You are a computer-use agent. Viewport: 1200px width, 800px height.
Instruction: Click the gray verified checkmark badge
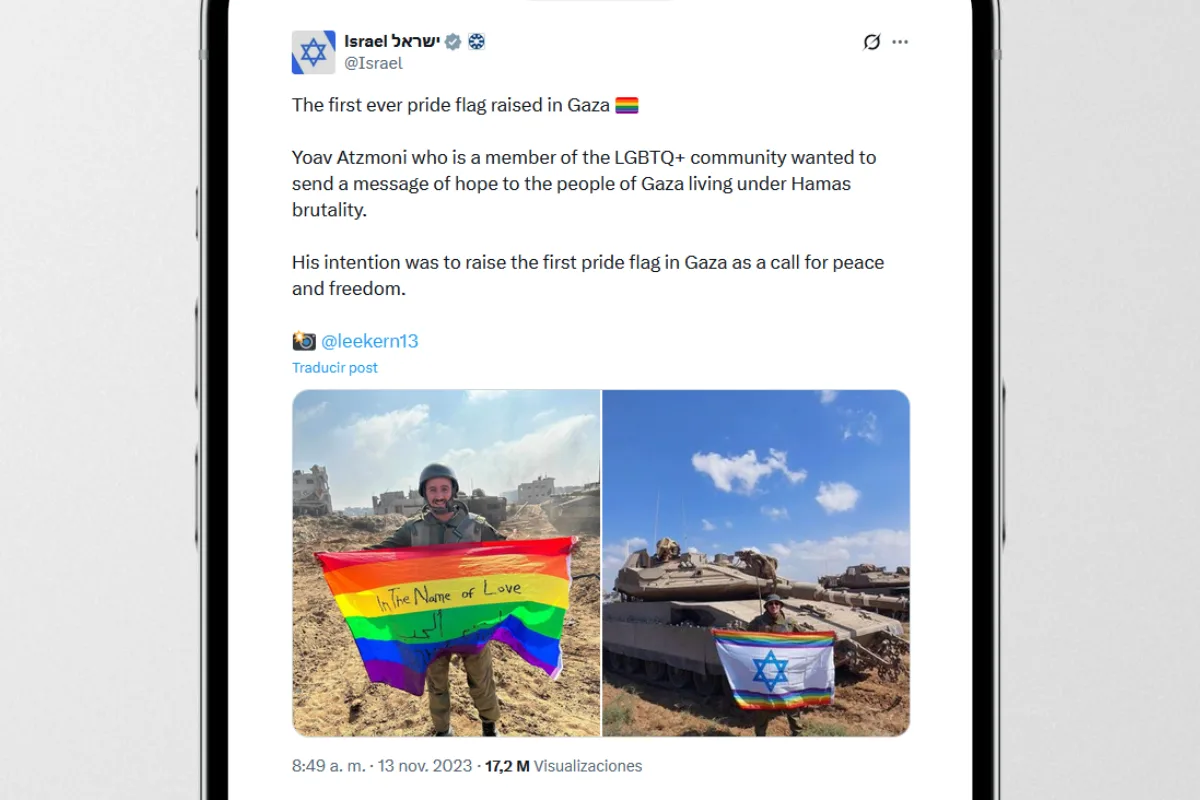pos(453,42)
